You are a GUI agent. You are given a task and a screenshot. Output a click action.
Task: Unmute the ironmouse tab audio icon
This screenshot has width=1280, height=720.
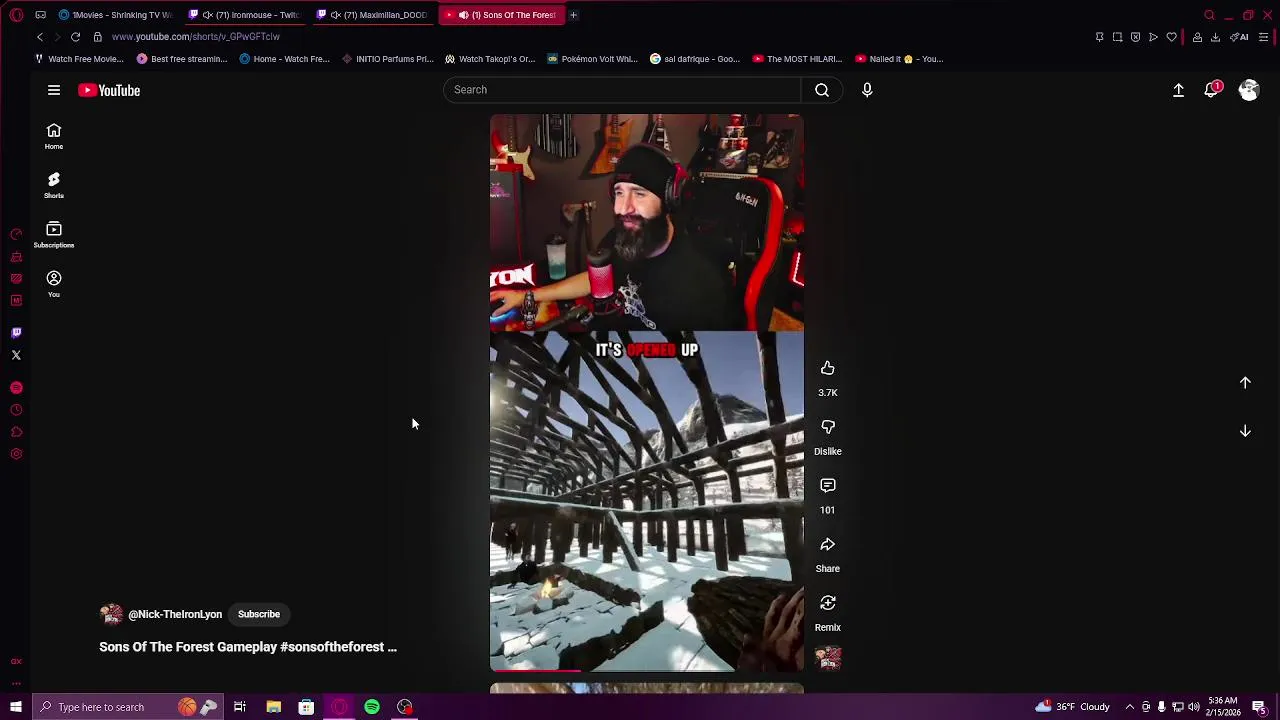[207, 15]
